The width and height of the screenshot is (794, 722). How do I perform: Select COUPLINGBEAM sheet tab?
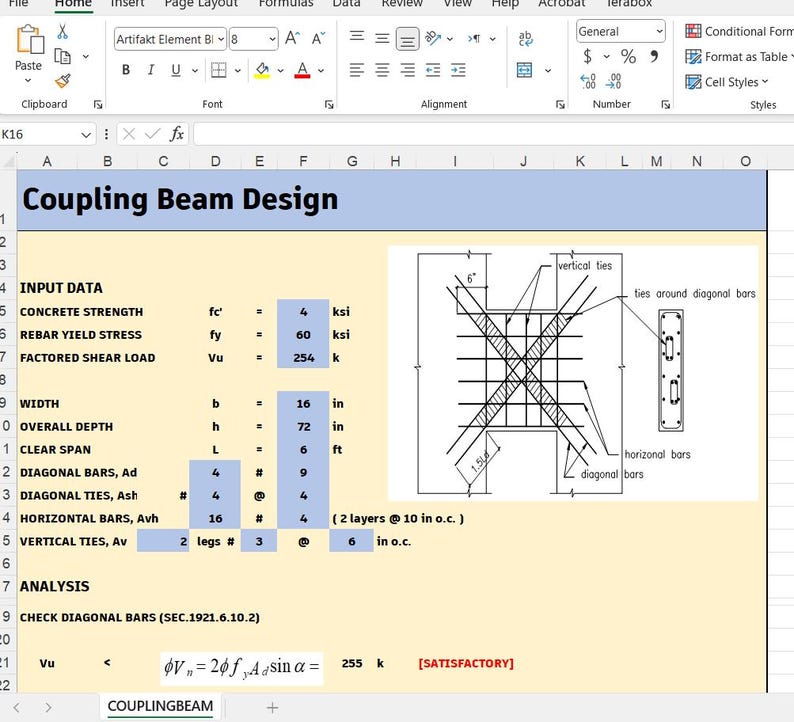pos(160,706)
